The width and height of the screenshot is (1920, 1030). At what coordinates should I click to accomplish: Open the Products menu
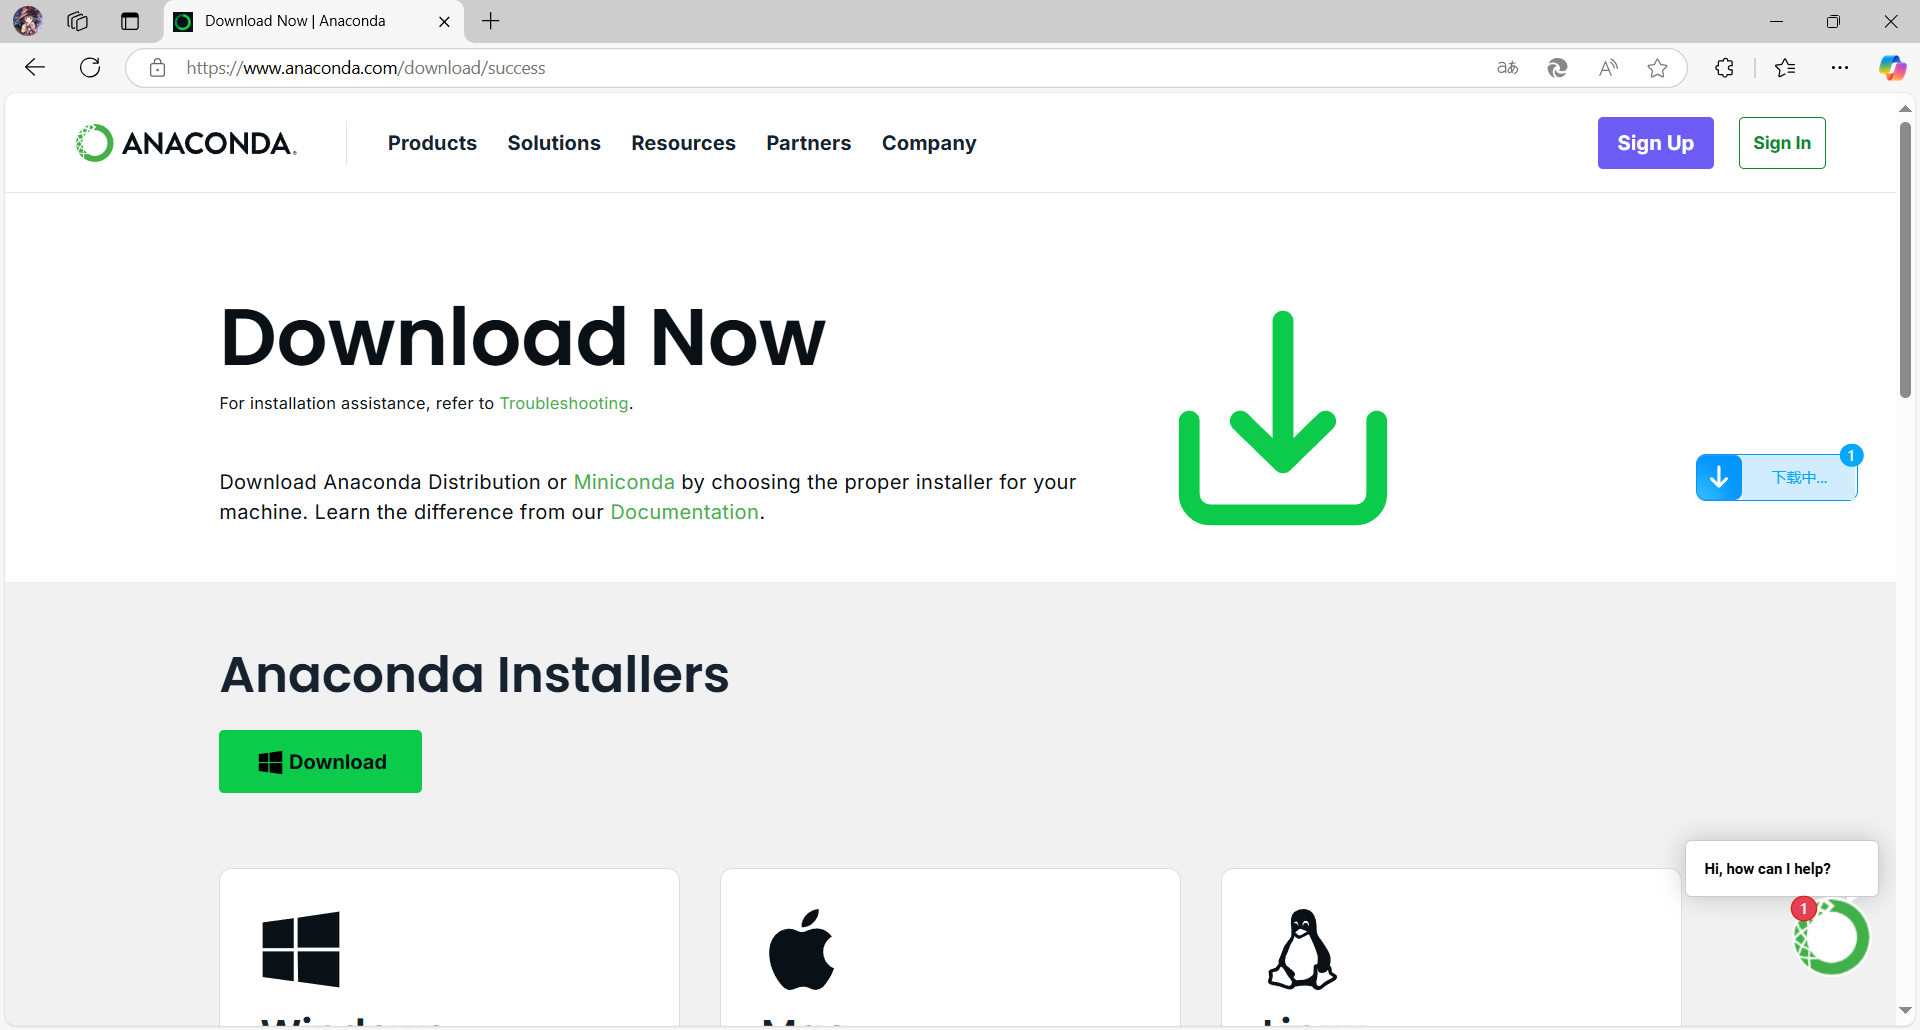[x=432, y=143]
